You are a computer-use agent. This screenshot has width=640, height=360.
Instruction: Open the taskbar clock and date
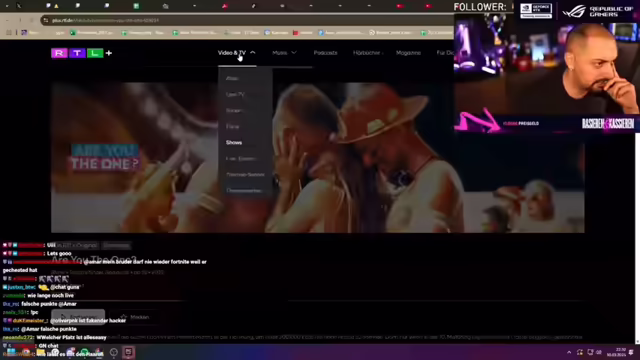(616, 352)
